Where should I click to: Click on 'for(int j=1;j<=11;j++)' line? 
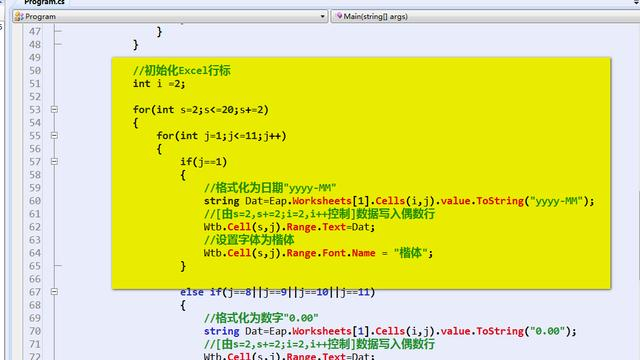click(x=222, y=136)
